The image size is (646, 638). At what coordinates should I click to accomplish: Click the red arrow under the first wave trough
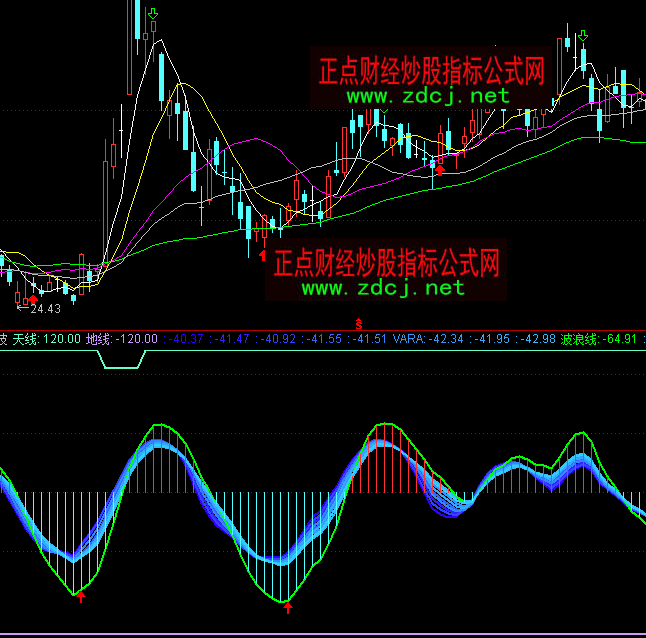(81, 597)
